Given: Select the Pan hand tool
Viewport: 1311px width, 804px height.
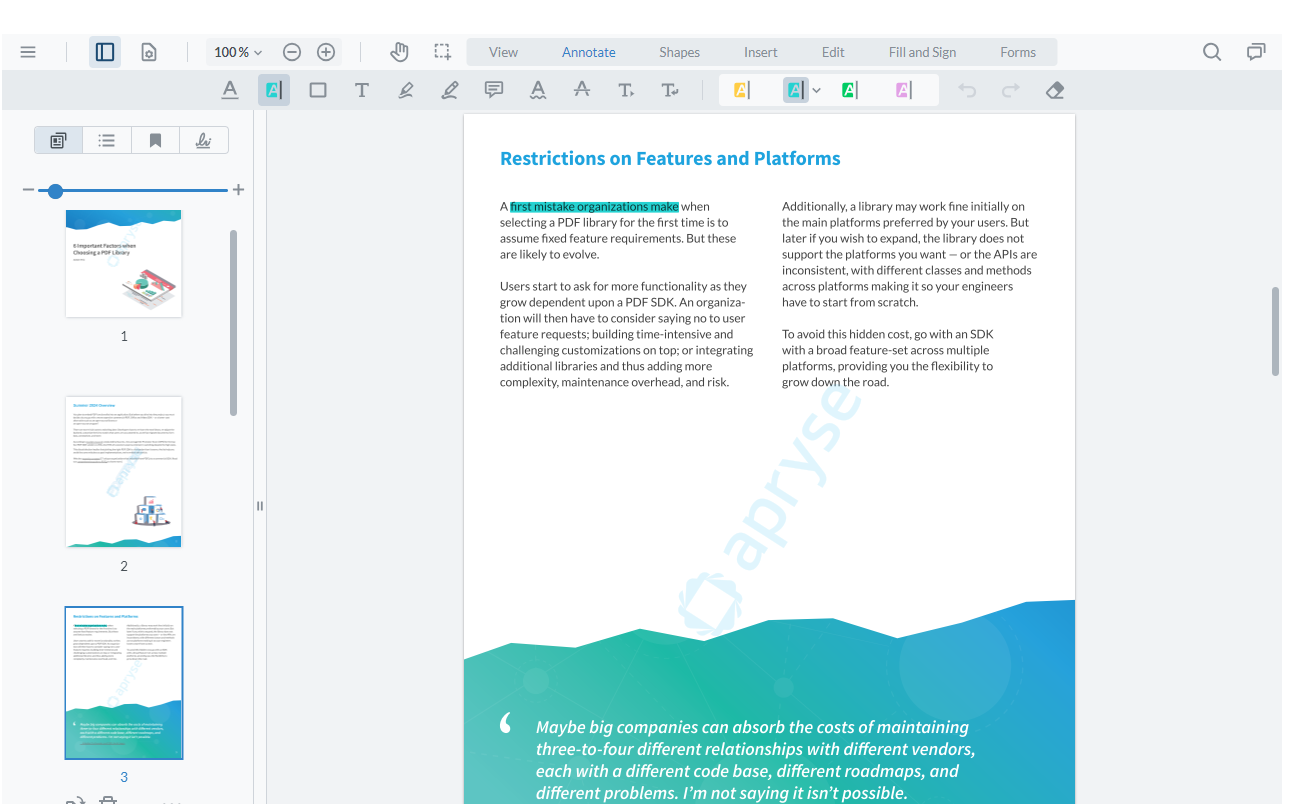Looking at the screenshot, I should pyautogui.click(x=399, y=52).
